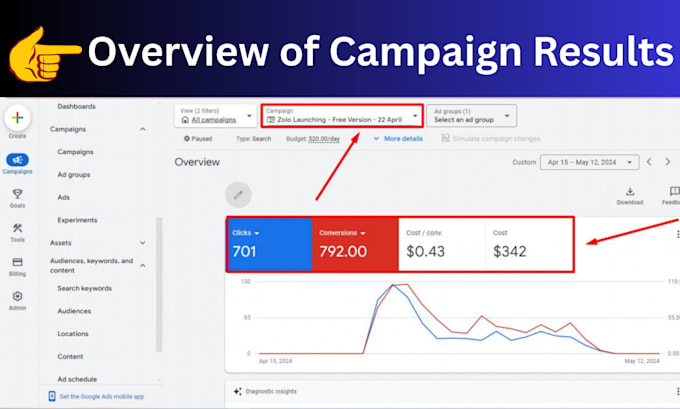Open the Select an ad group dropdown
The width and height of the screenshot is (680, 409).
coord(471,116)
